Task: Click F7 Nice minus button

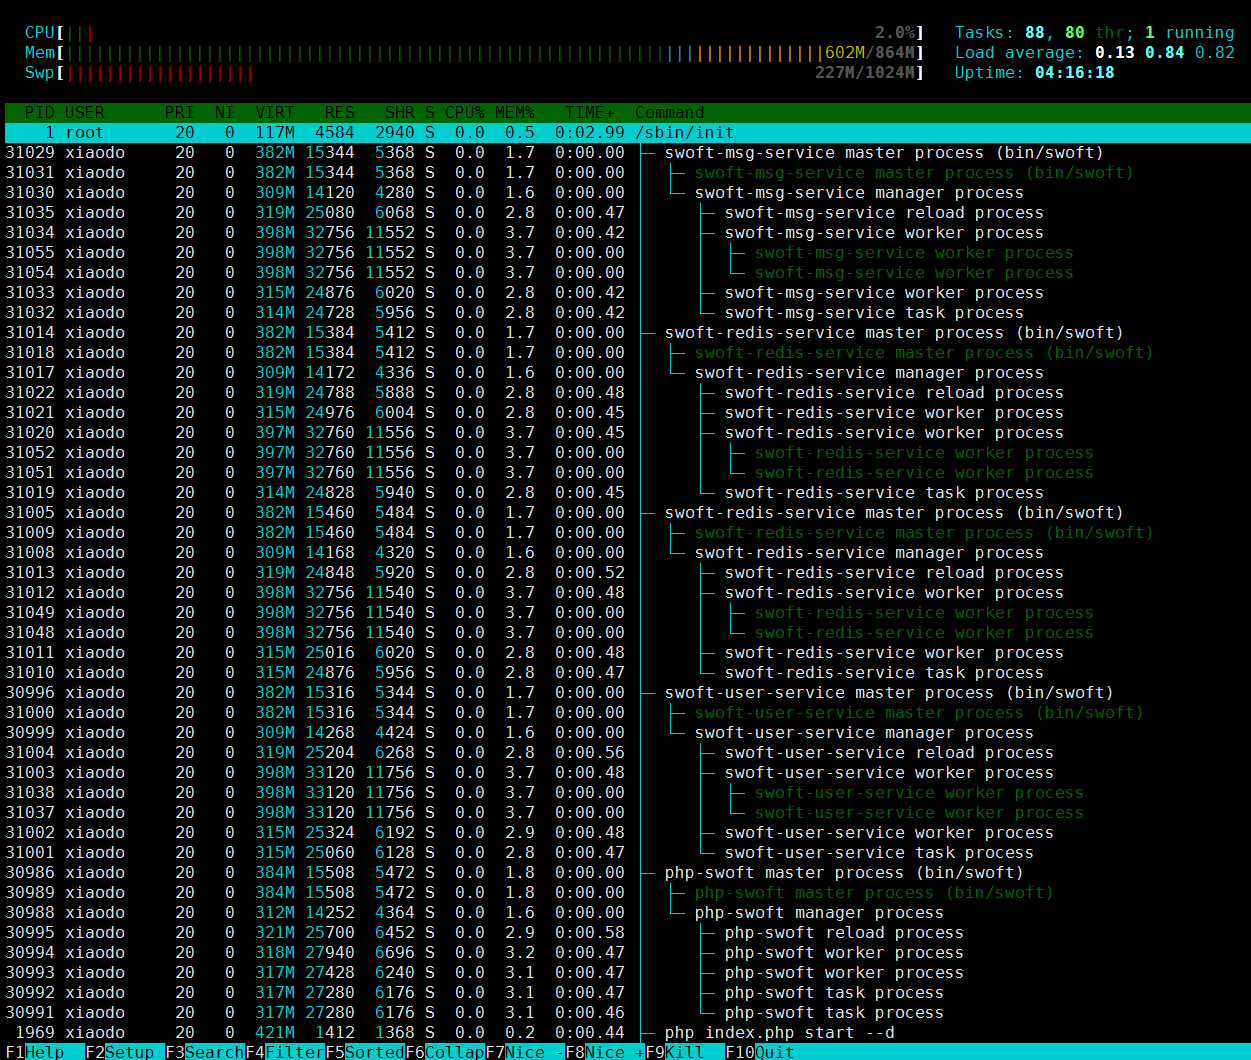Action: pyautogui.click(x=525, y=1052)
